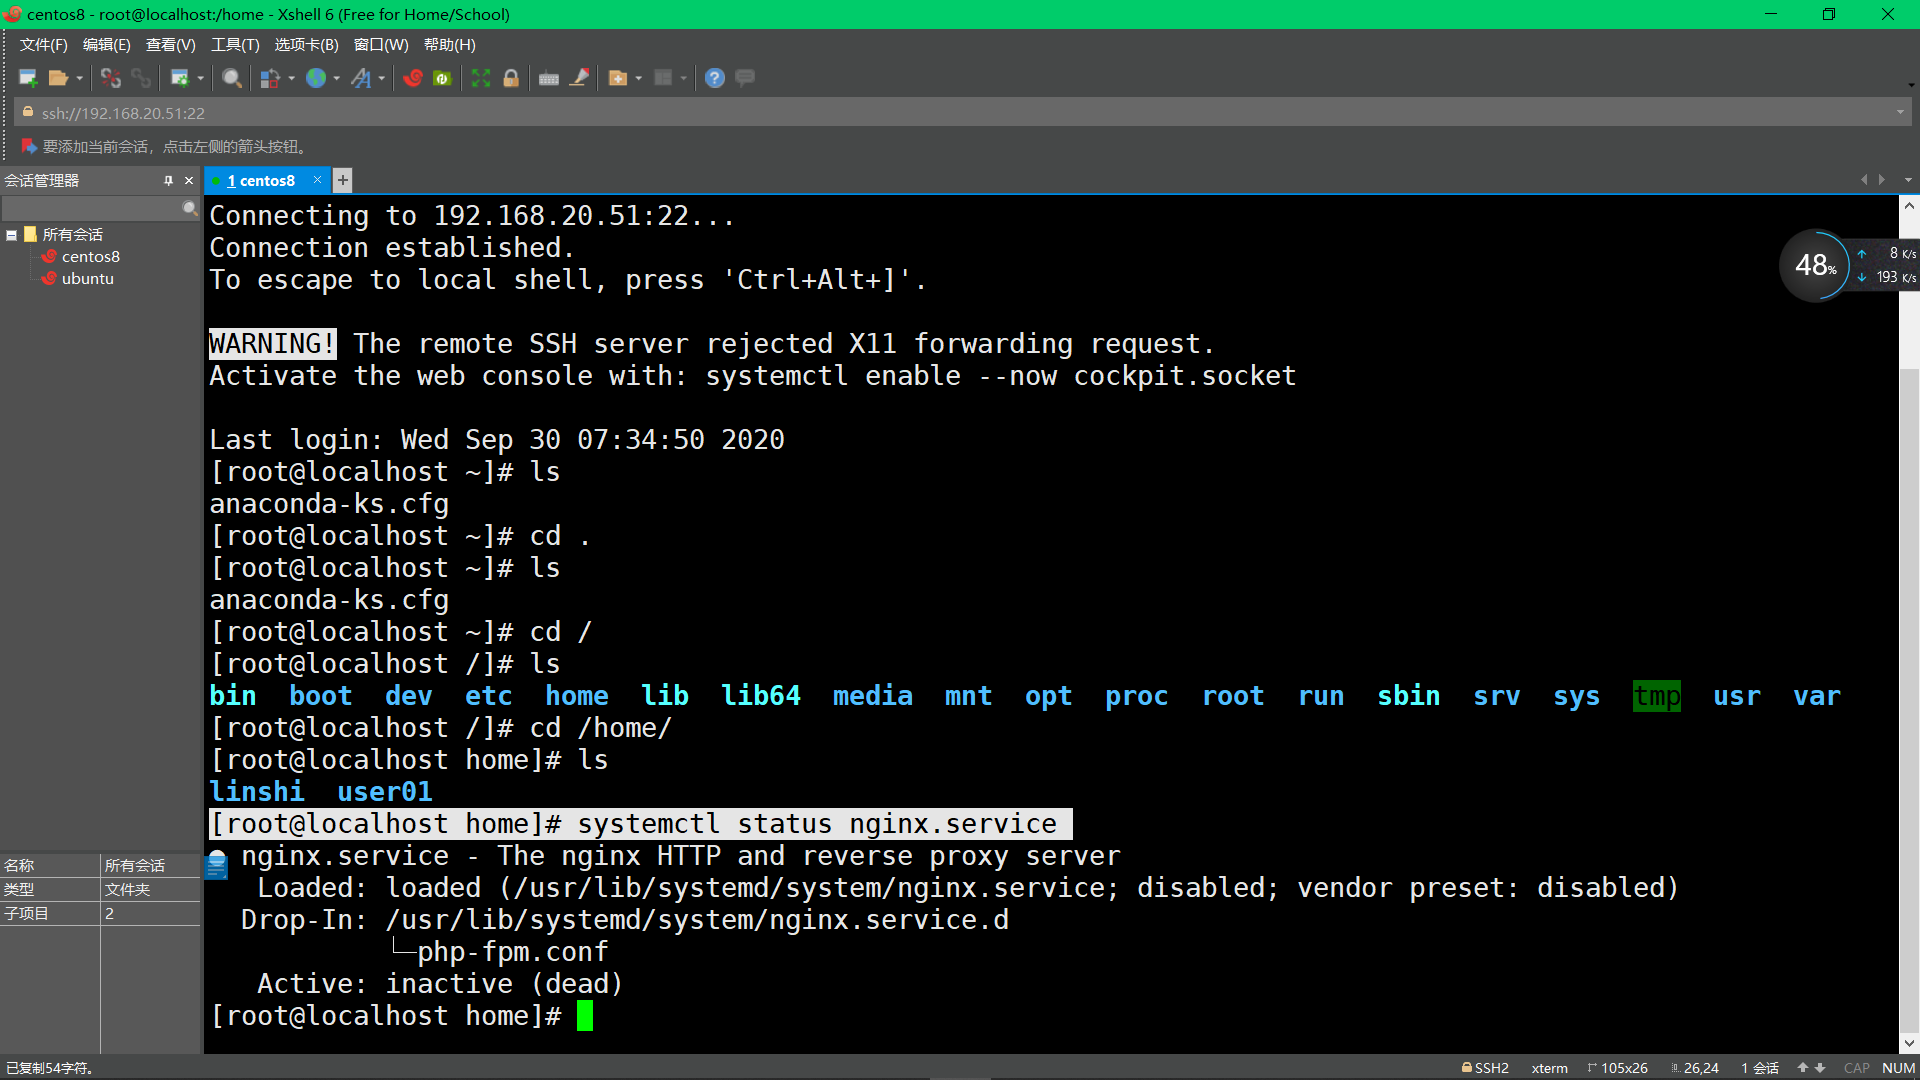Click the Open Session folder icon
Screen dimensions: 1920x1080
58,78
